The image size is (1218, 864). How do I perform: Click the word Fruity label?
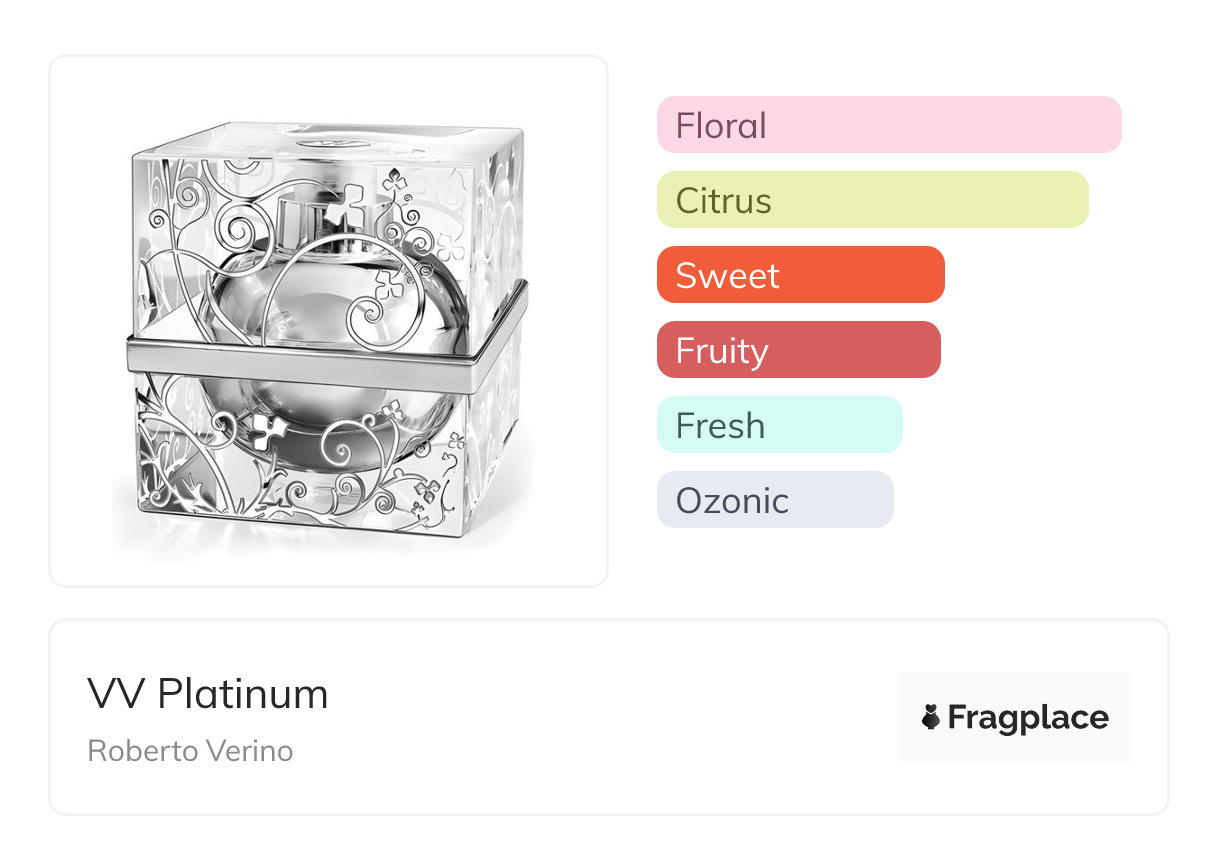point(722,352)
